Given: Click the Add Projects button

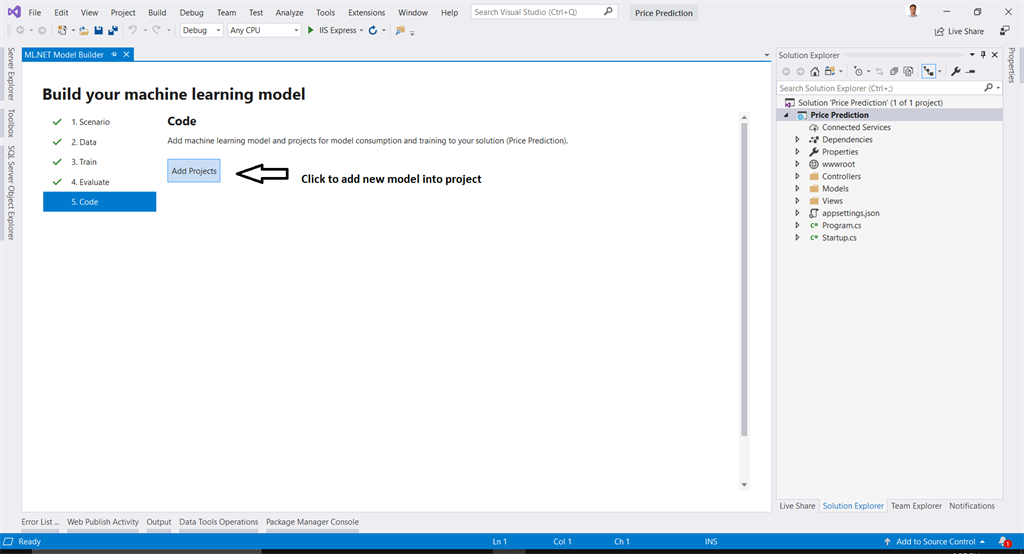Looking at the screenshot, I should (194, 171).
